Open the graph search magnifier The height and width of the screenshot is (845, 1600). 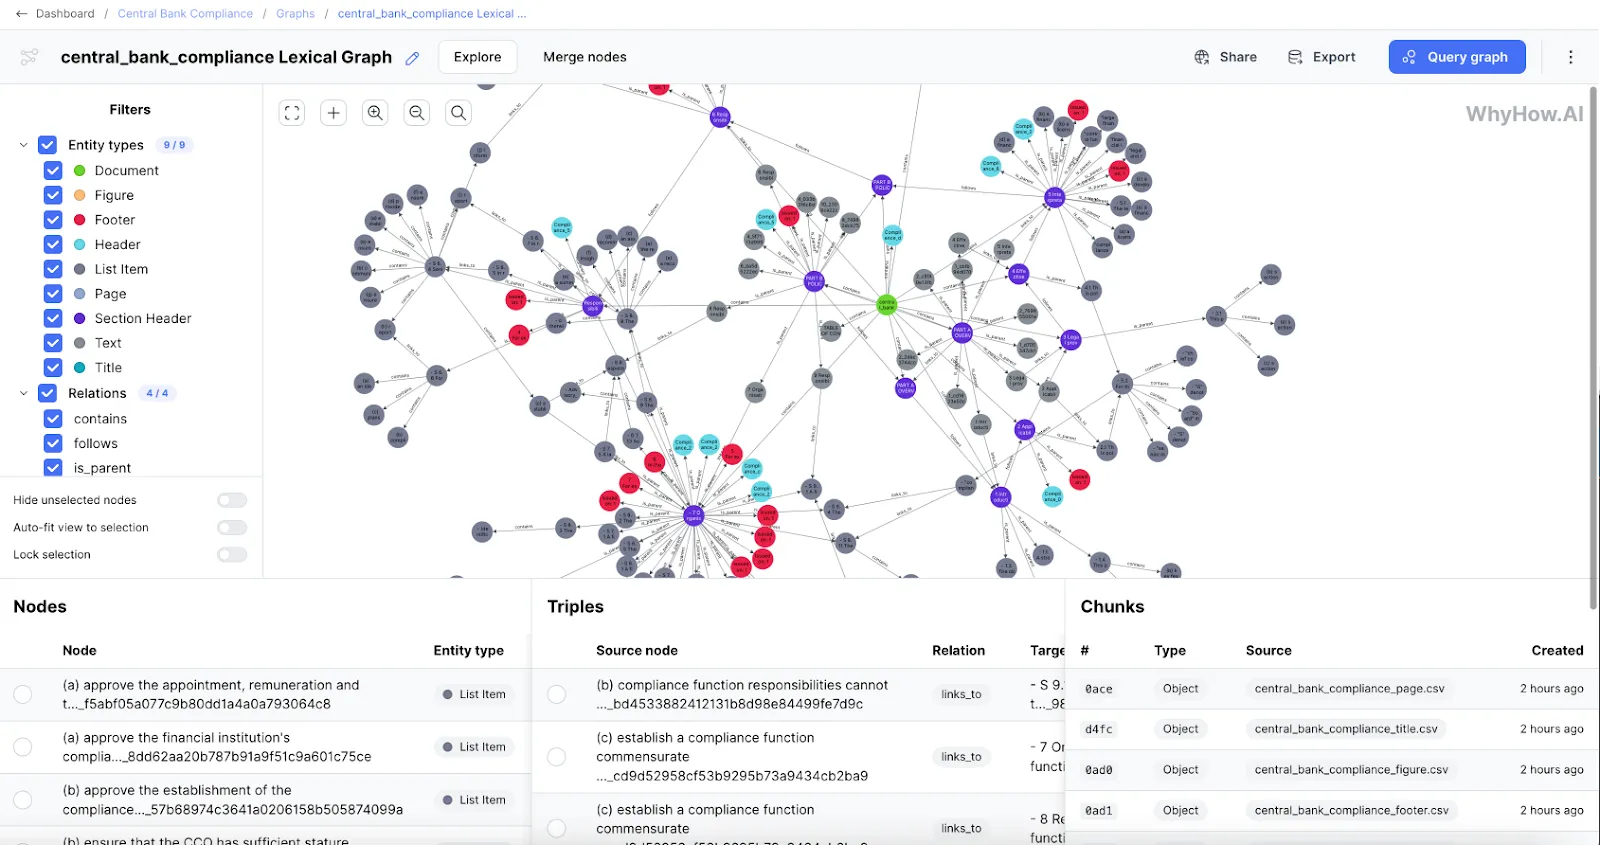(x=458, y=113)
